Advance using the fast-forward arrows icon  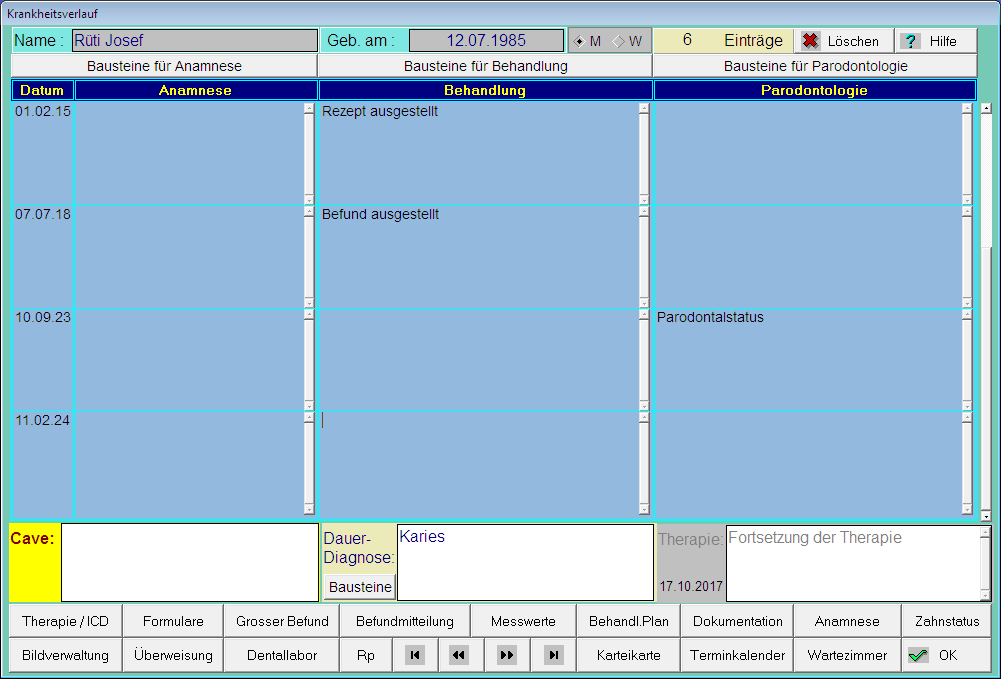(x=507, y=655)
